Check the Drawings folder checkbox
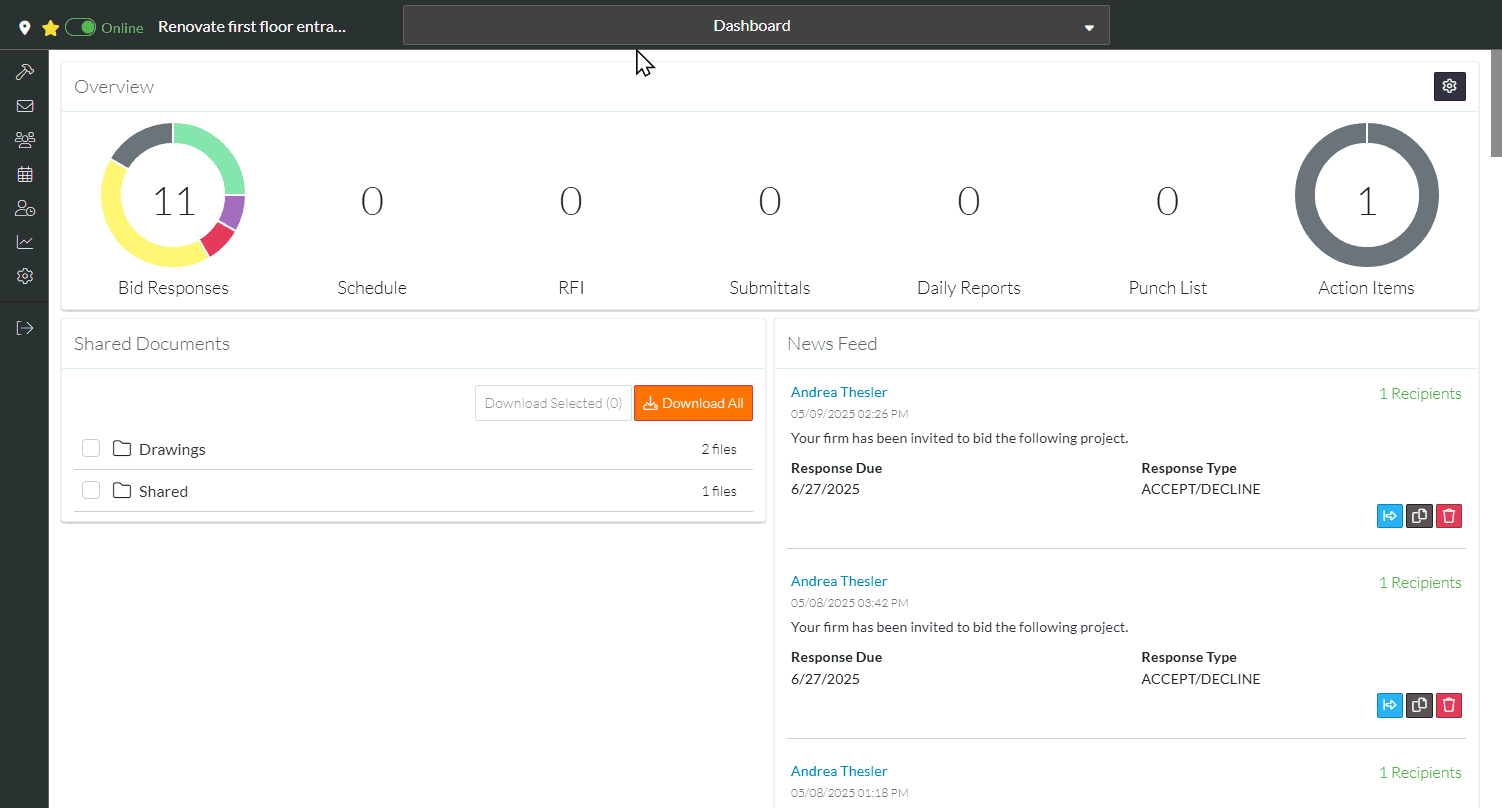 [91, 448]
